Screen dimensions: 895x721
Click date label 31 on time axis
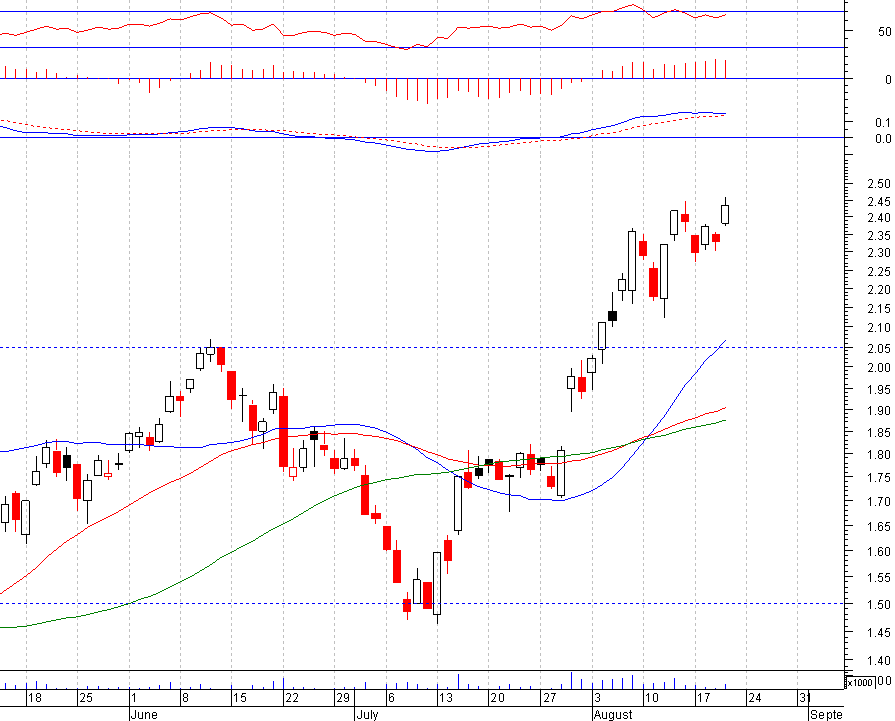pos(805,698)
